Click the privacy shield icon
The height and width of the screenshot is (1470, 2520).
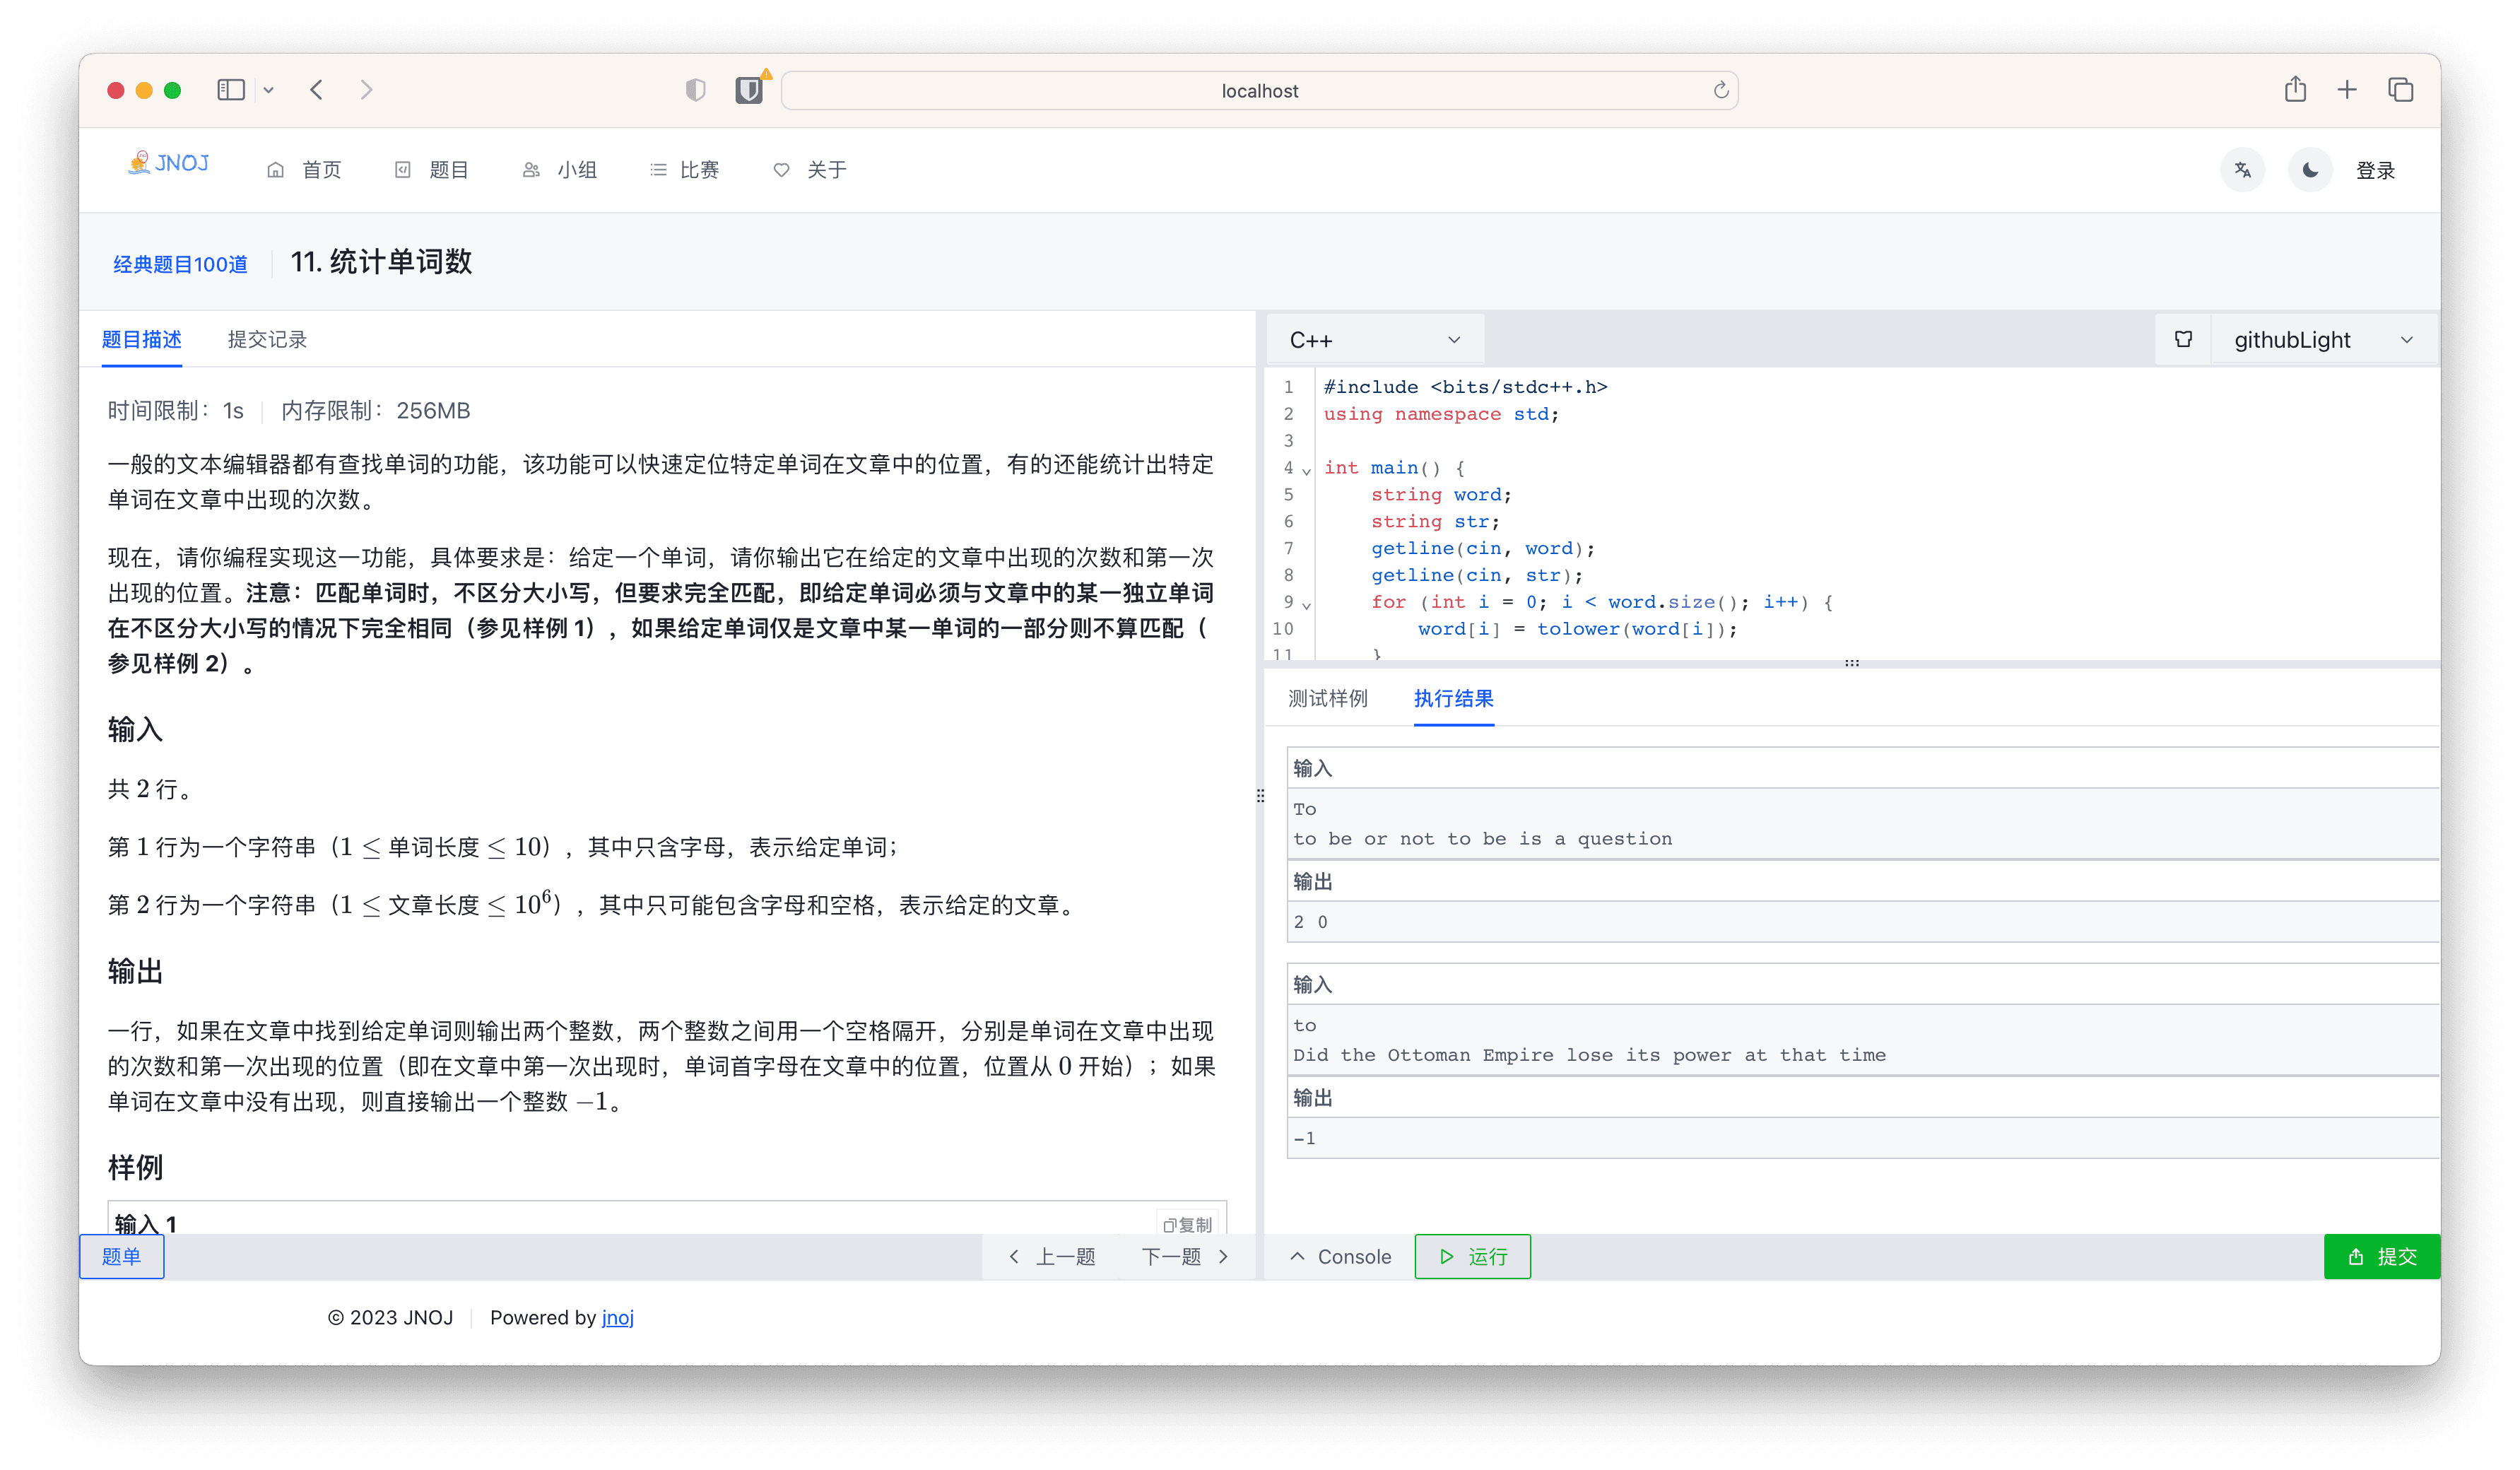[x=695, y=90]
